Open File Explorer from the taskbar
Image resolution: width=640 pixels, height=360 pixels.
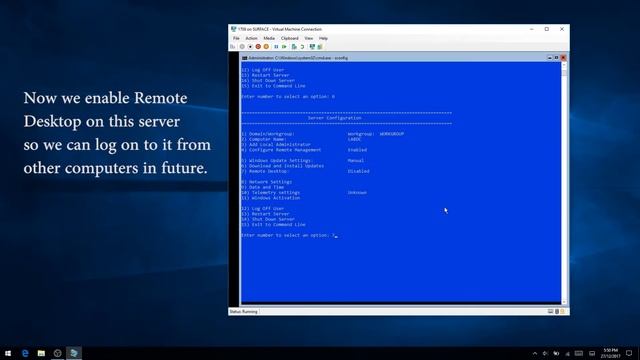tap(41, 353)
